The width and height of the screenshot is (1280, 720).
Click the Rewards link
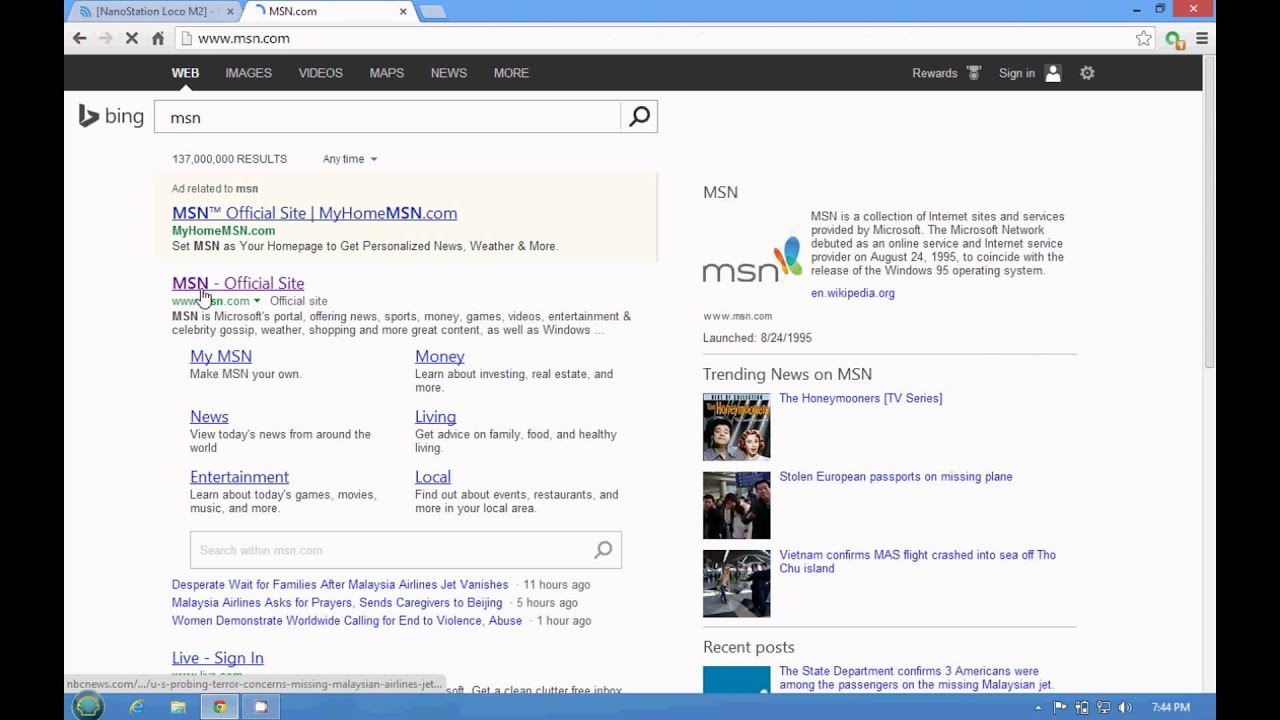935,73
